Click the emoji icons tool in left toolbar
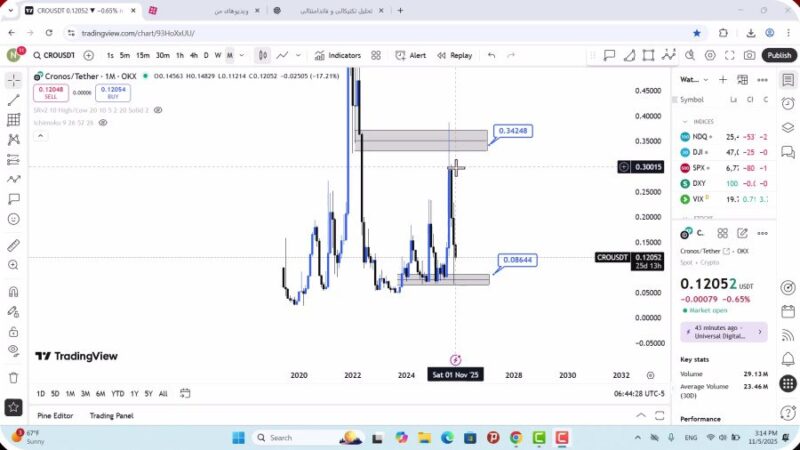The width and height of the screenshot is (800, 450). pos(13,218)
